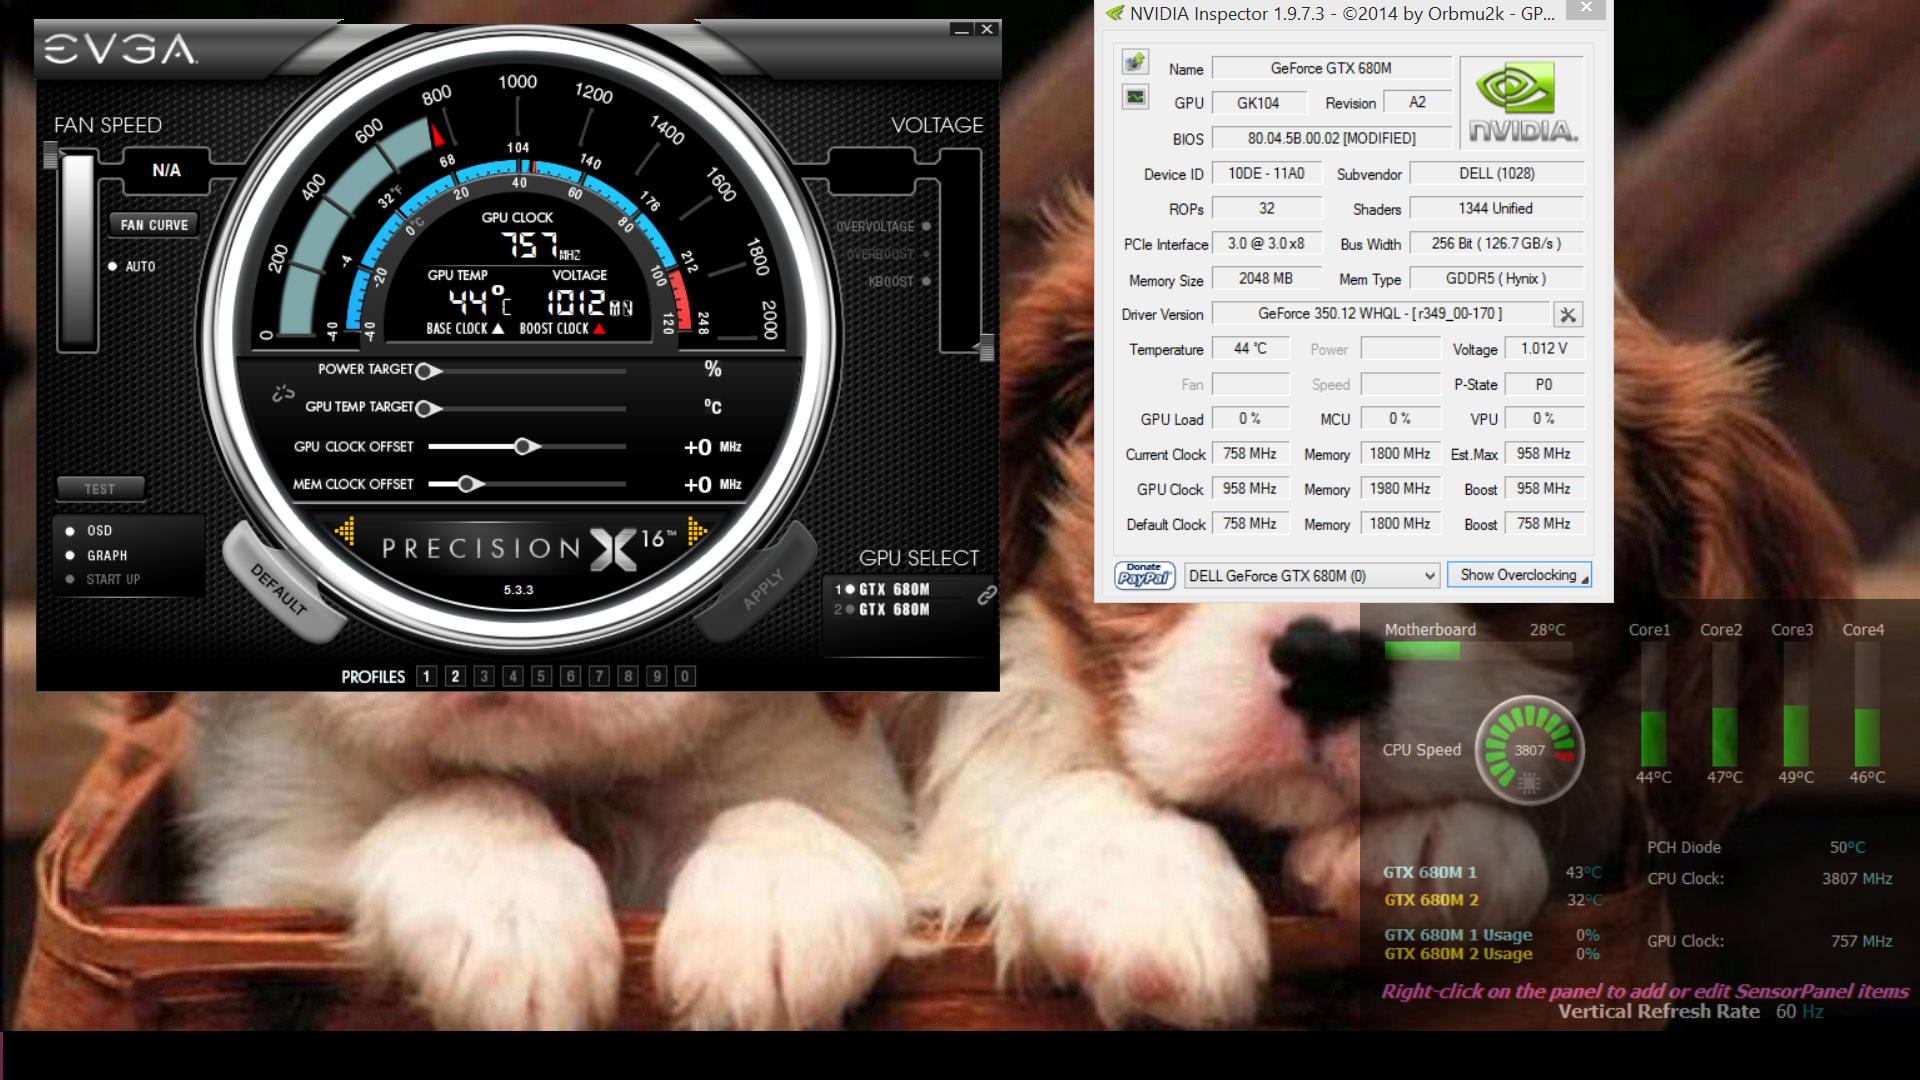Screen dimensions: 1920x1080
Task: Load profile 1
Action: point(427,677)
